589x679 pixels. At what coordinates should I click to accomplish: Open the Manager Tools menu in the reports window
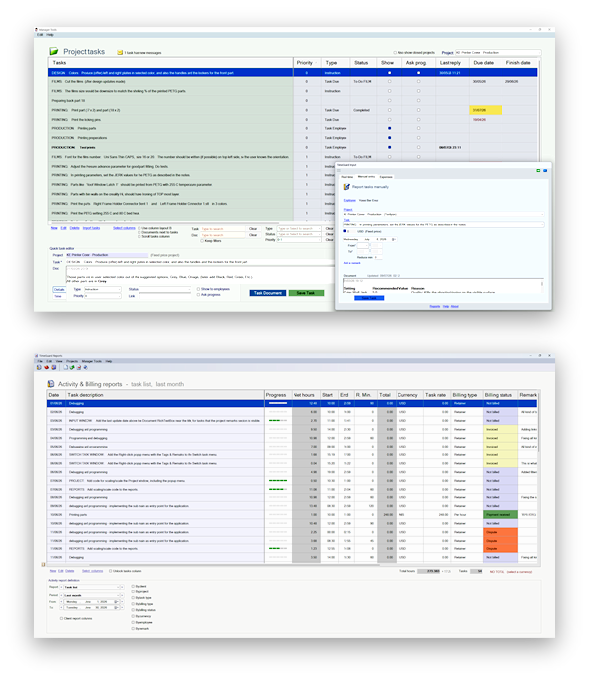tap(92, 361)
